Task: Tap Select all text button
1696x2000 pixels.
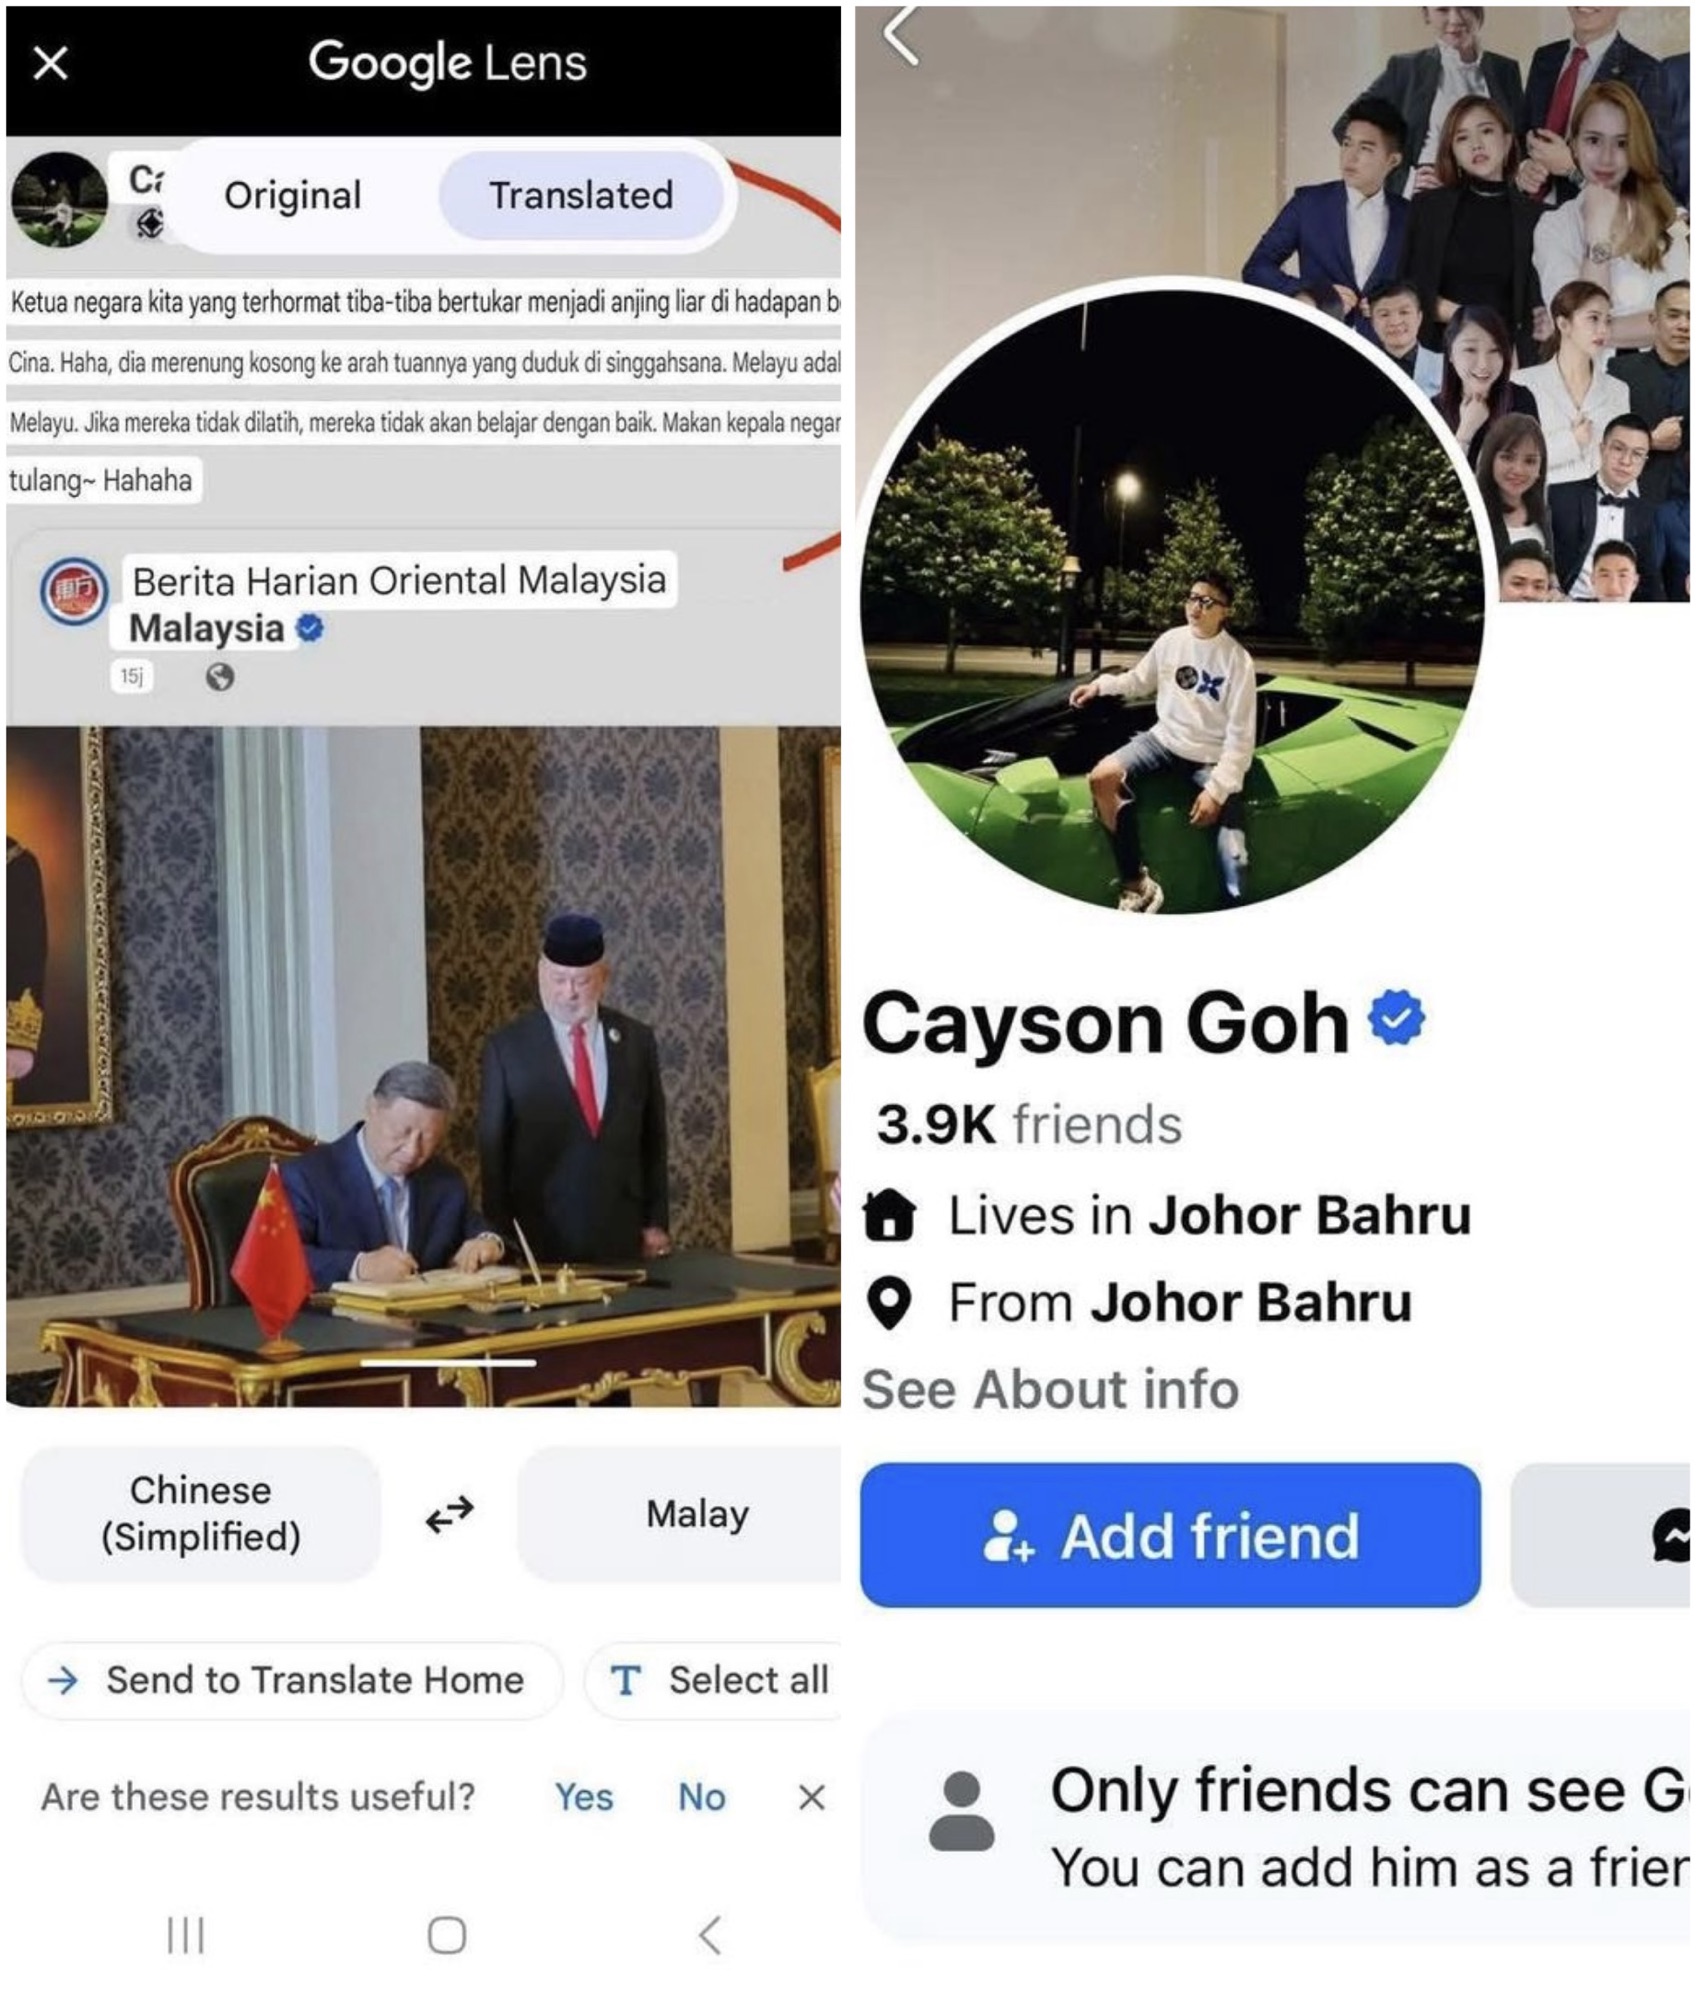Action: click(x=715, y=1680)
